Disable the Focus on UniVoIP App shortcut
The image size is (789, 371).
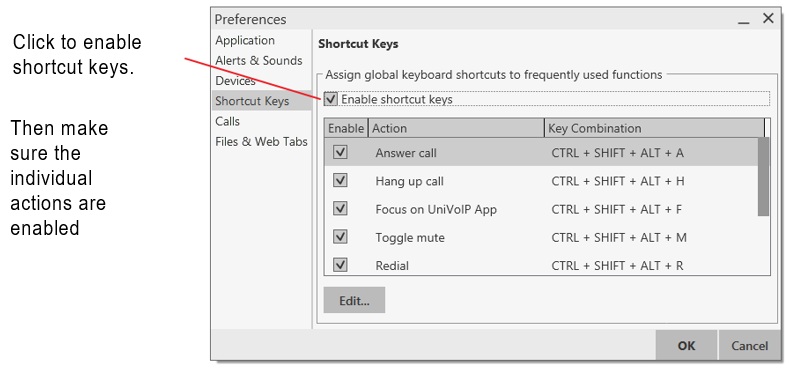pyautogui.click(x=340, y=208)
